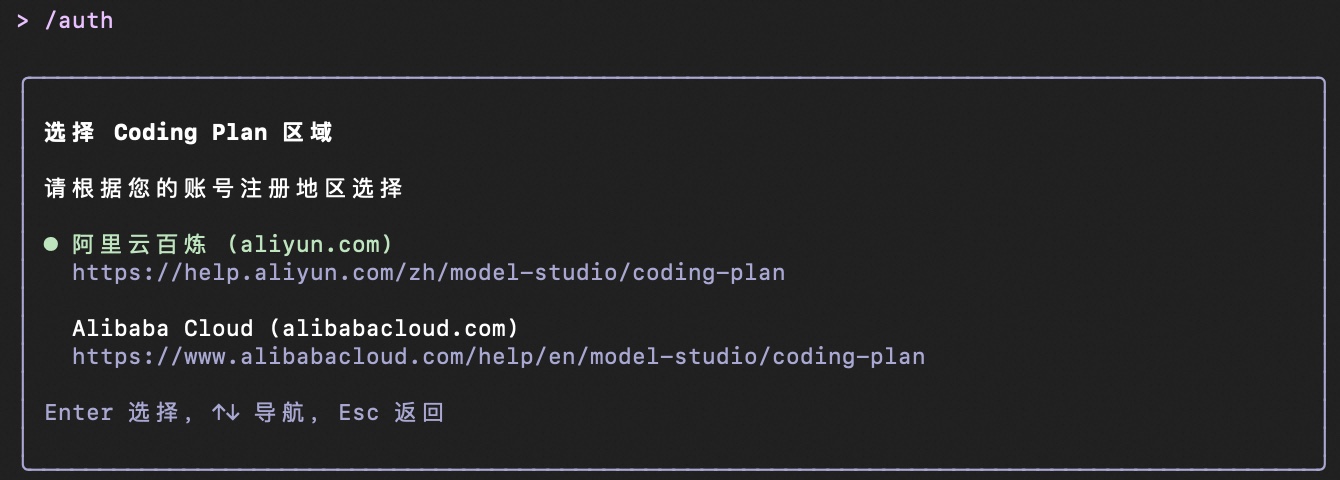Image resolution: width=1340 pixels, height=480 pixels.
Task: Click the 请根据您的账号注册地区选择 instruction line
Action: 223,188
